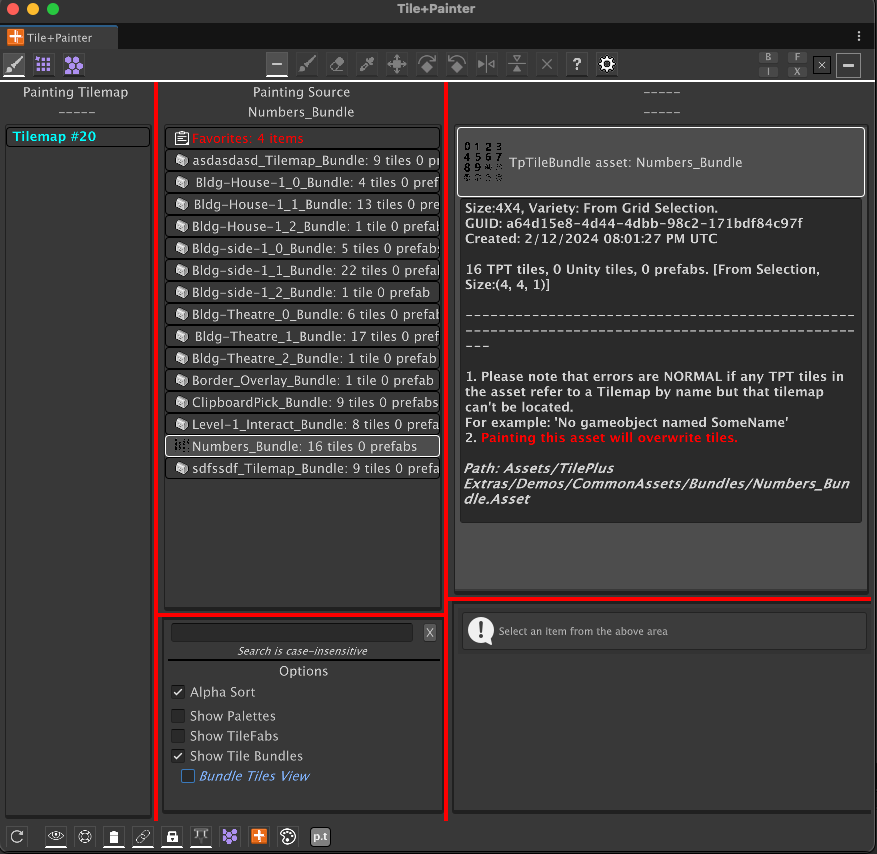877x854 pixels.
Task: Enable the Show Palettes checkbox
Action: click(178, 716)
